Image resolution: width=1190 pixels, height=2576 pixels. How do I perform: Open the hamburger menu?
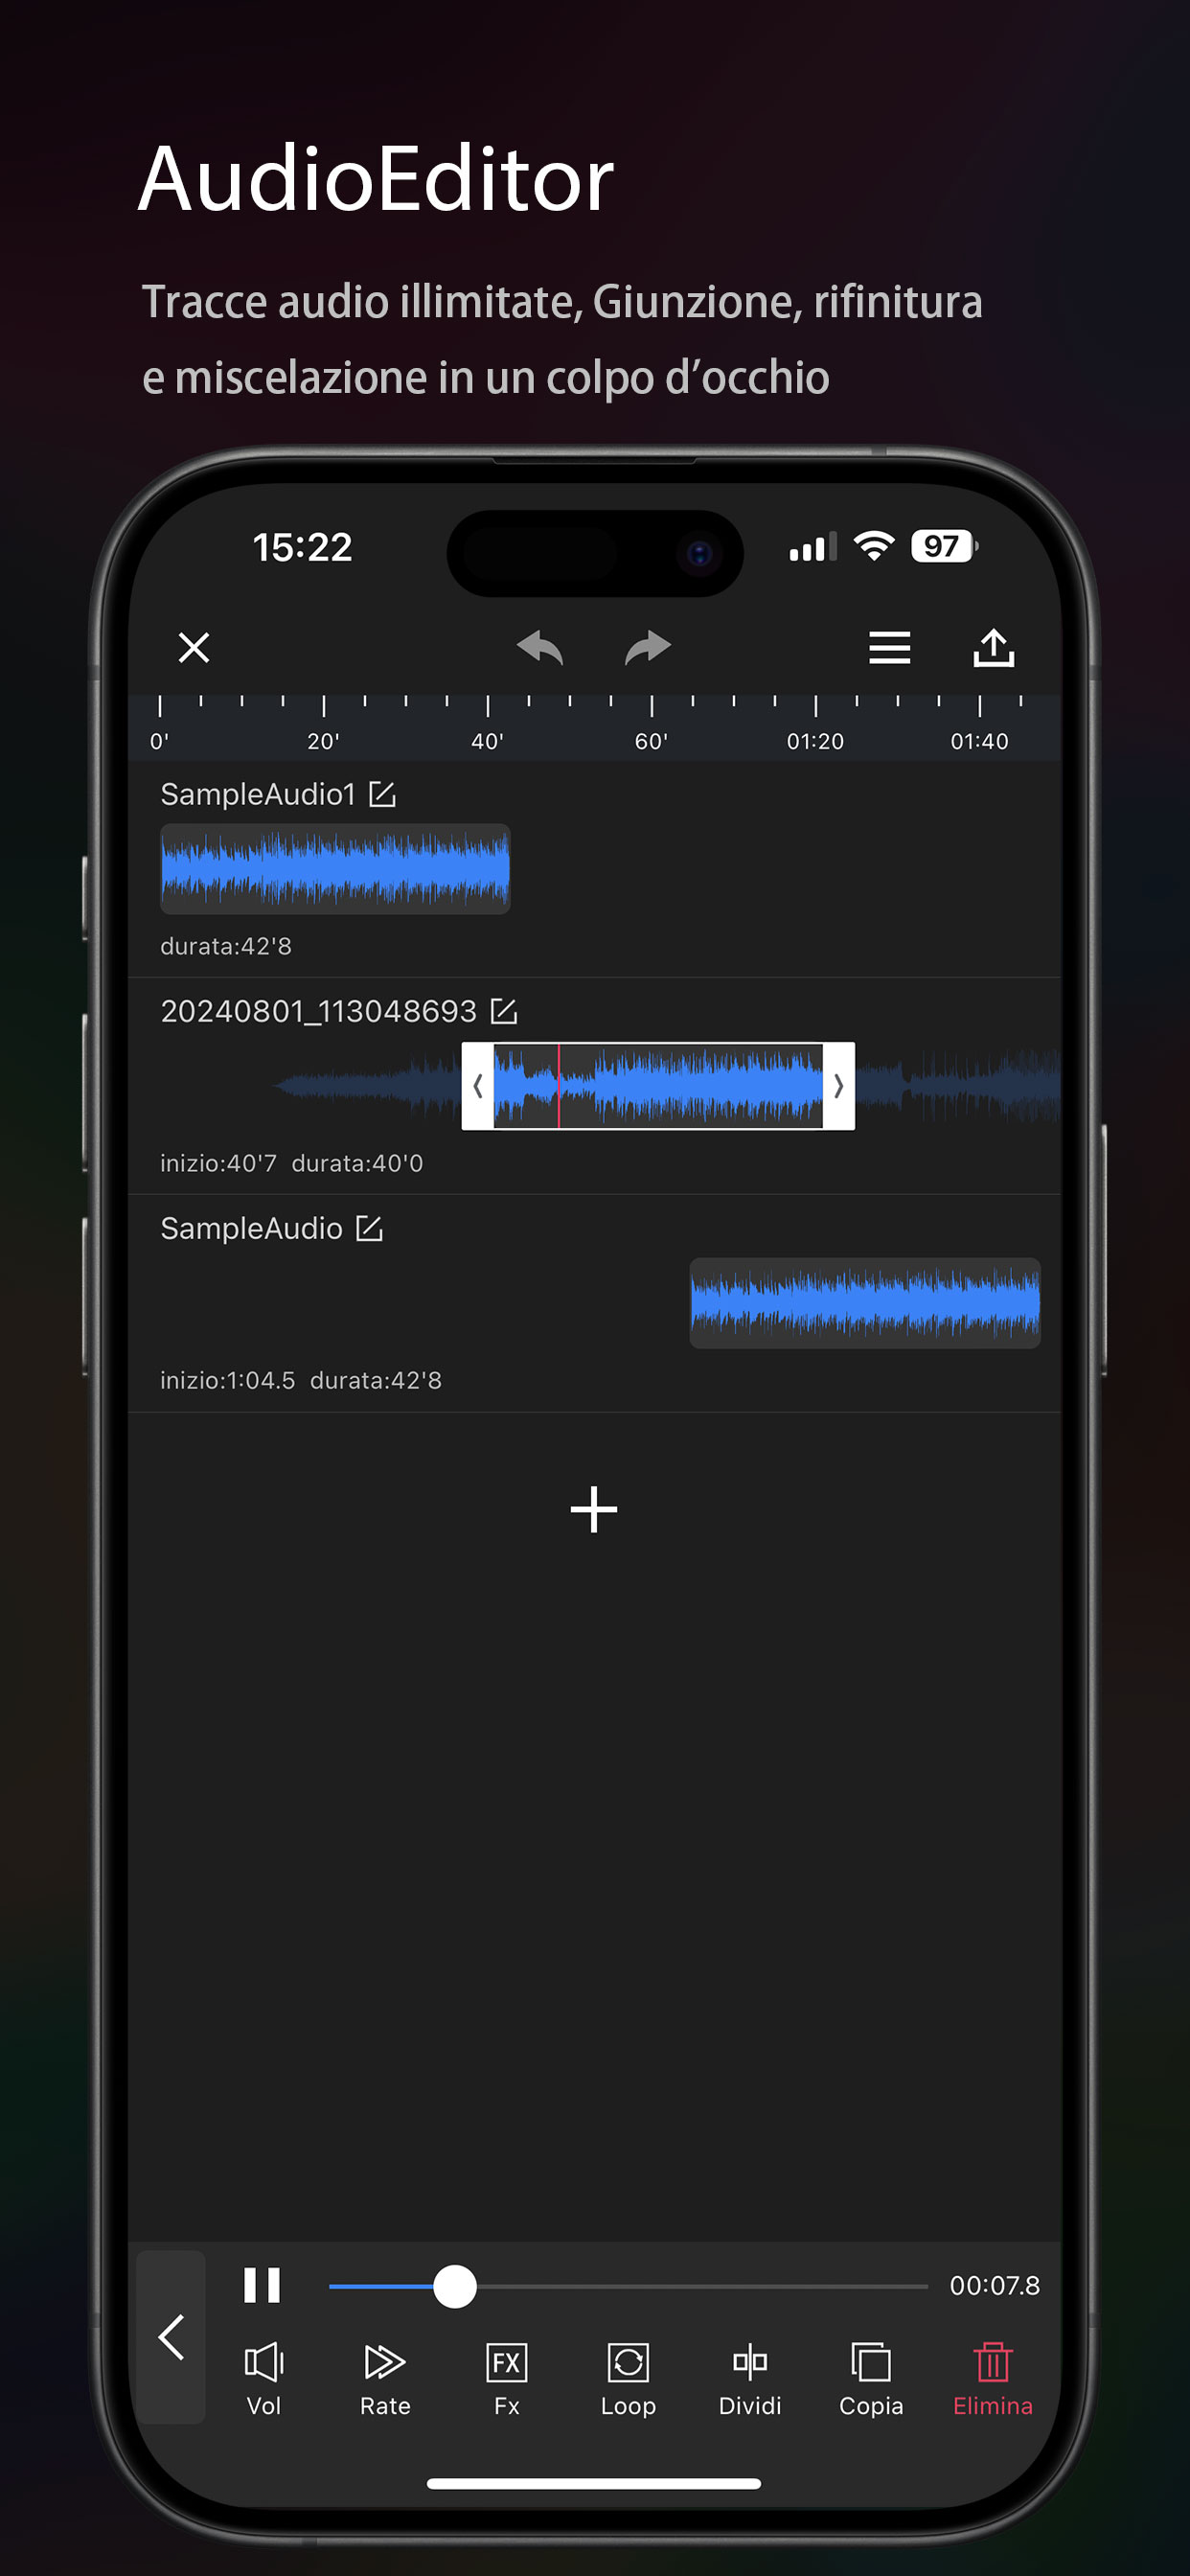889,647
